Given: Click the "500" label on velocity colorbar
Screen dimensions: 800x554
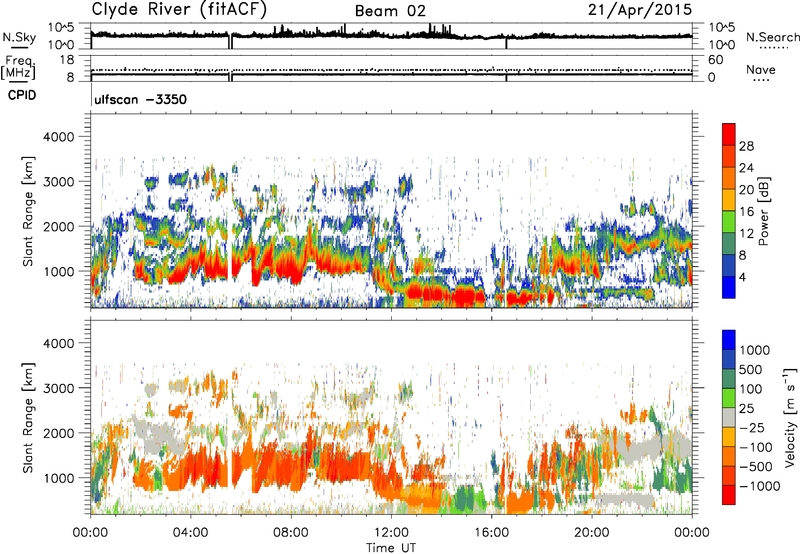Looking at the screenshot, I should pyautogui.click(x=751, y=369).
